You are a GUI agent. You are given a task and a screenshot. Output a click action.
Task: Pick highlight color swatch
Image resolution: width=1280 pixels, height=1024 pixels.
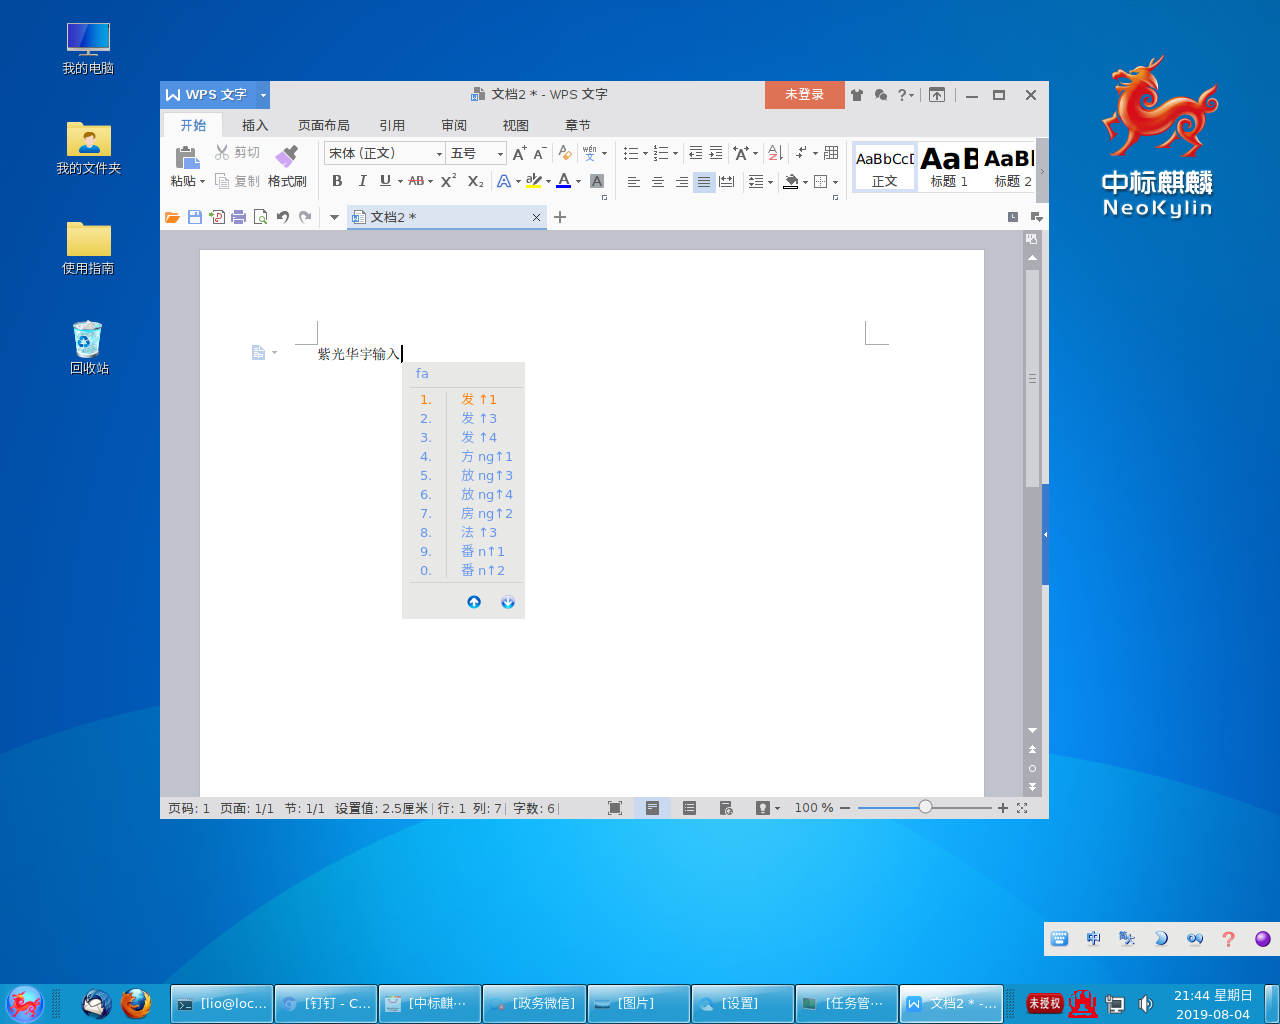[533, 181]
